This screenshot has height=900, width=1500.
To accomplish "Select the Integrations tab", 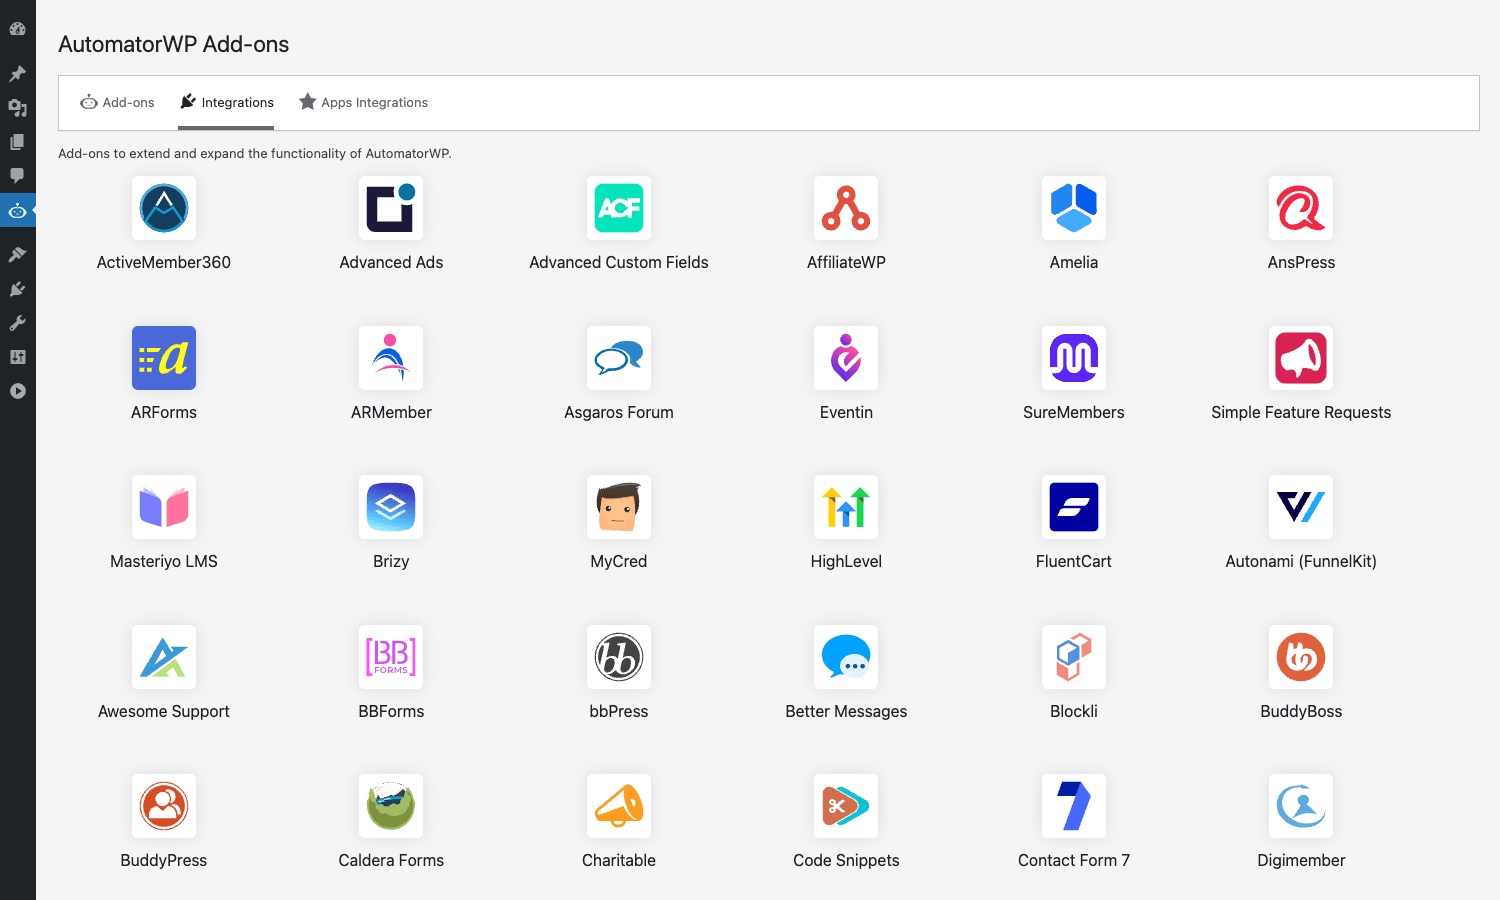I will click(226, 102).
